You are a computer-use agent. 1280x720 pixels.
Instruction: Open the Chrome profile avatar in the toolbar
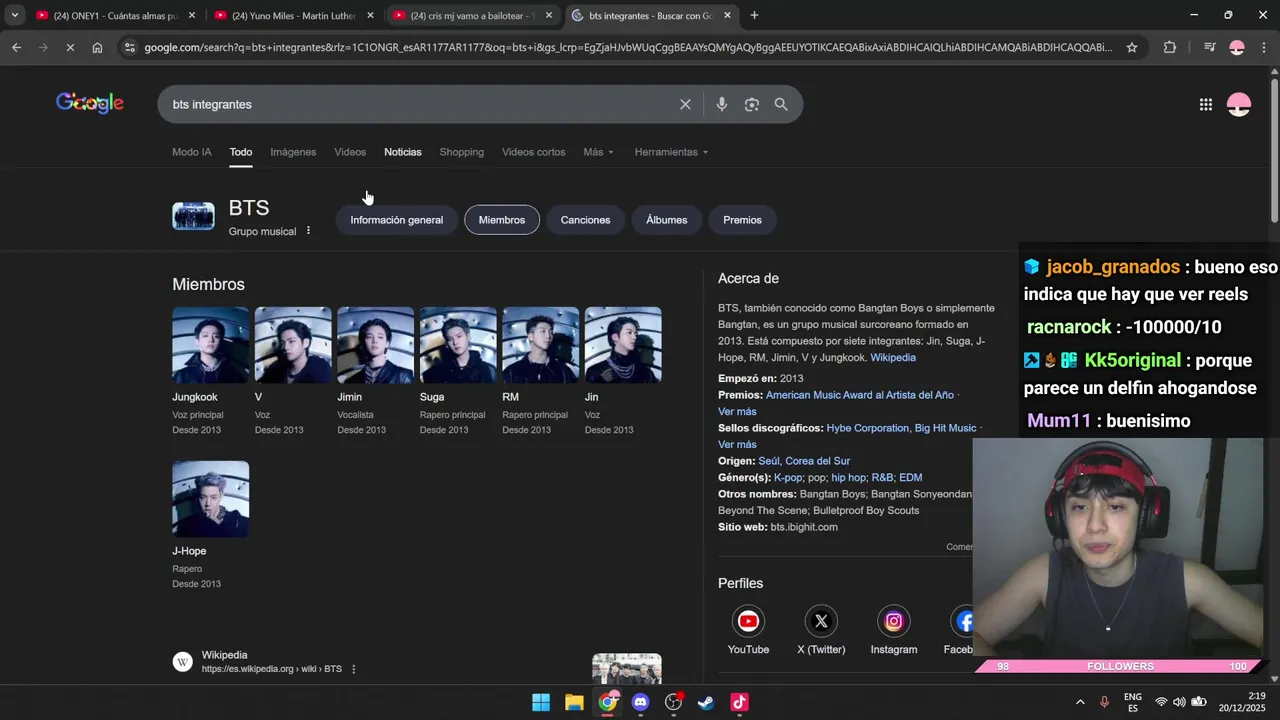pyautogui.click(x=1237, y=47)
